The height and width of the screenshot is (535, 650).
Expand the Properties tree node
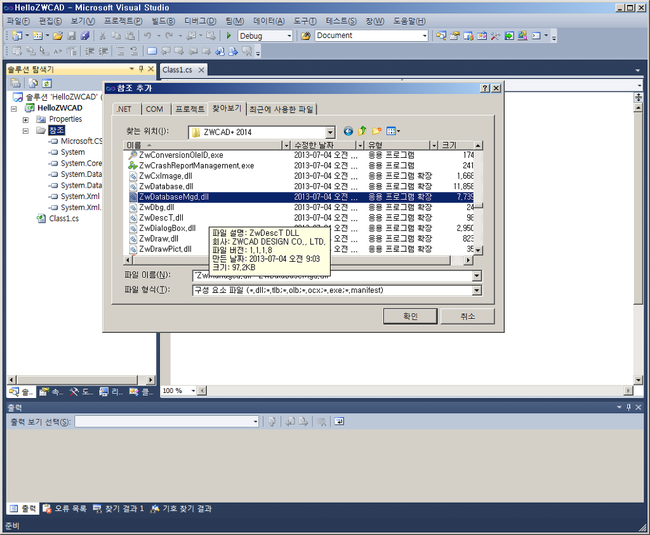(x=26, y=120)
